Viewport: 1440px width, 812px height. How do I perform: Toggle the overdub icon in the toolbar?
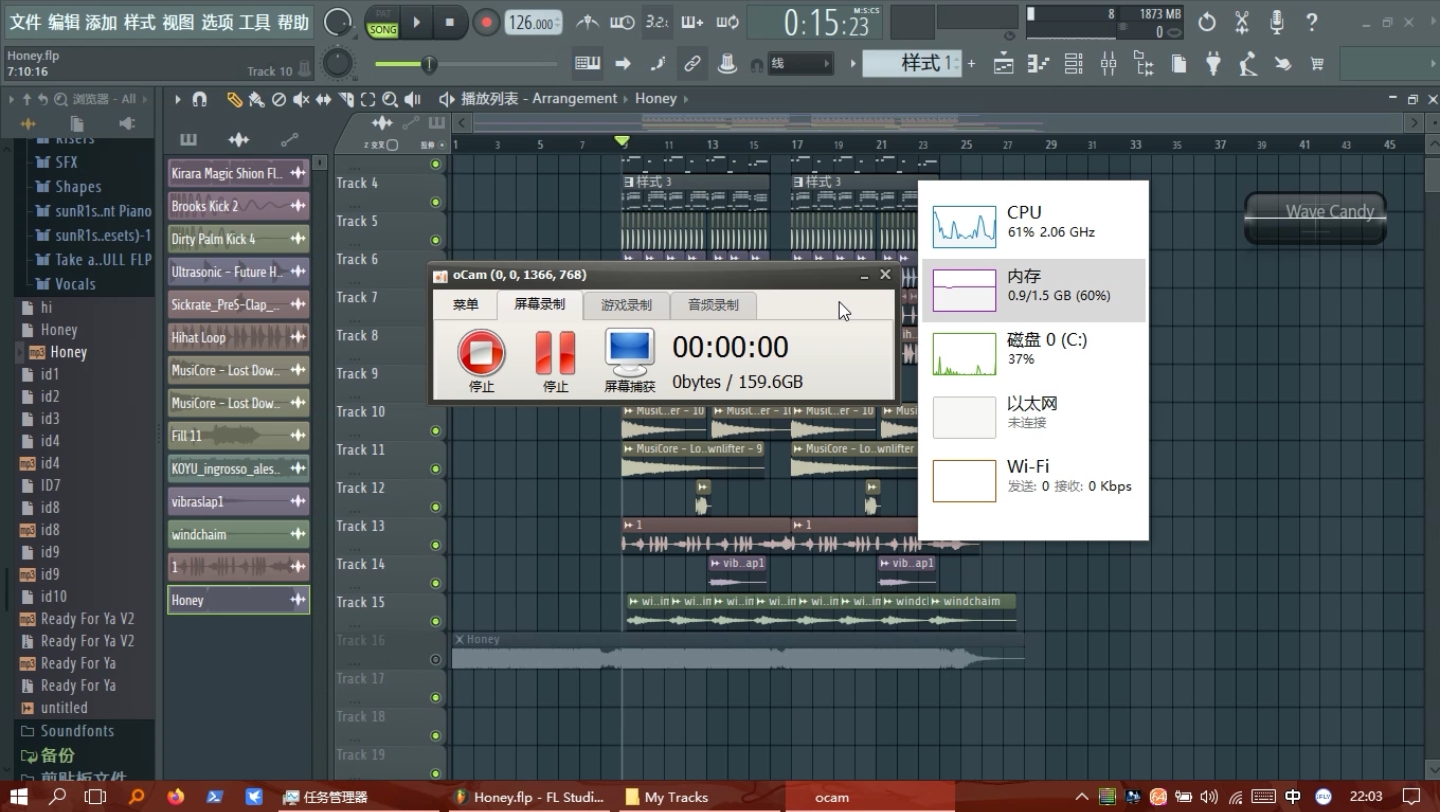[x=692, y=22]
